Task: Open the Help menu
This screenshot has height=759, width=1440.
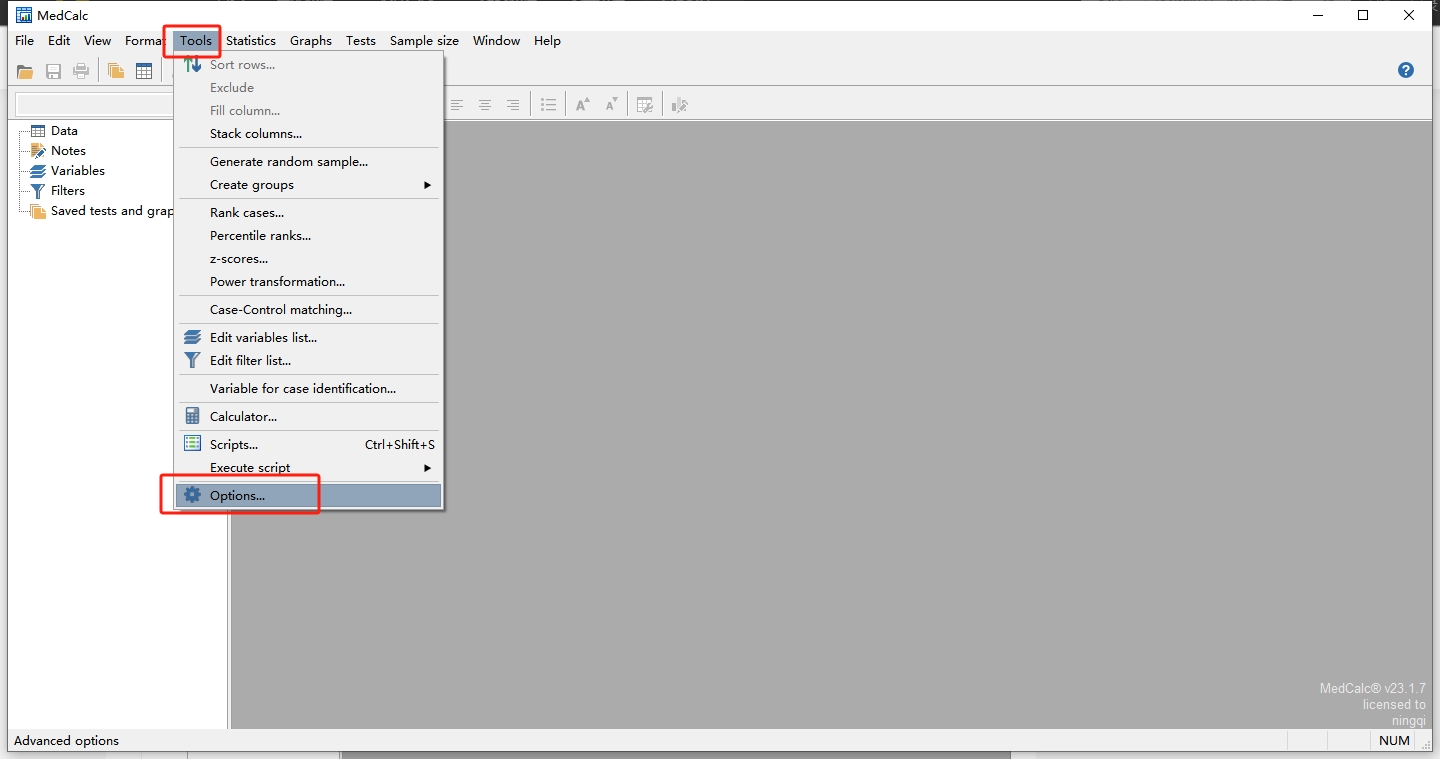Action: [x=547, y=41]
